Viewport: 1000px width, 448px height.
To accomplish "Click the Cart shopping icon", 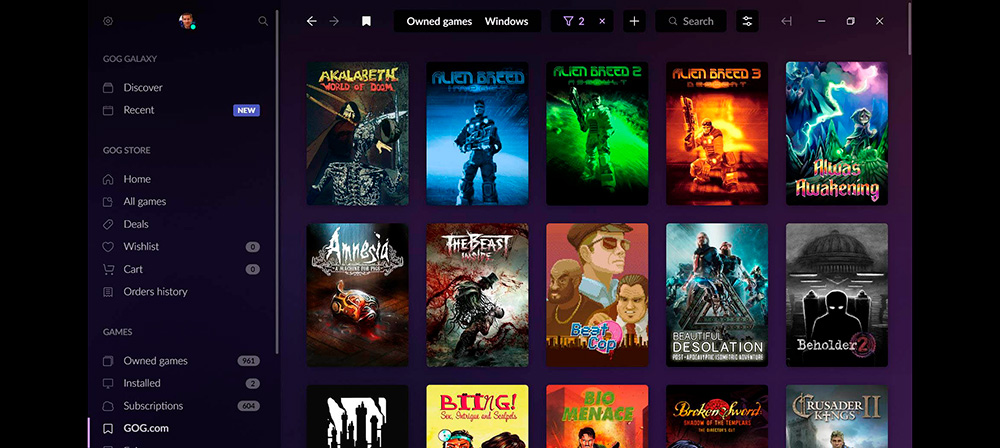I will pyautogui.click(x=108, y=269).
